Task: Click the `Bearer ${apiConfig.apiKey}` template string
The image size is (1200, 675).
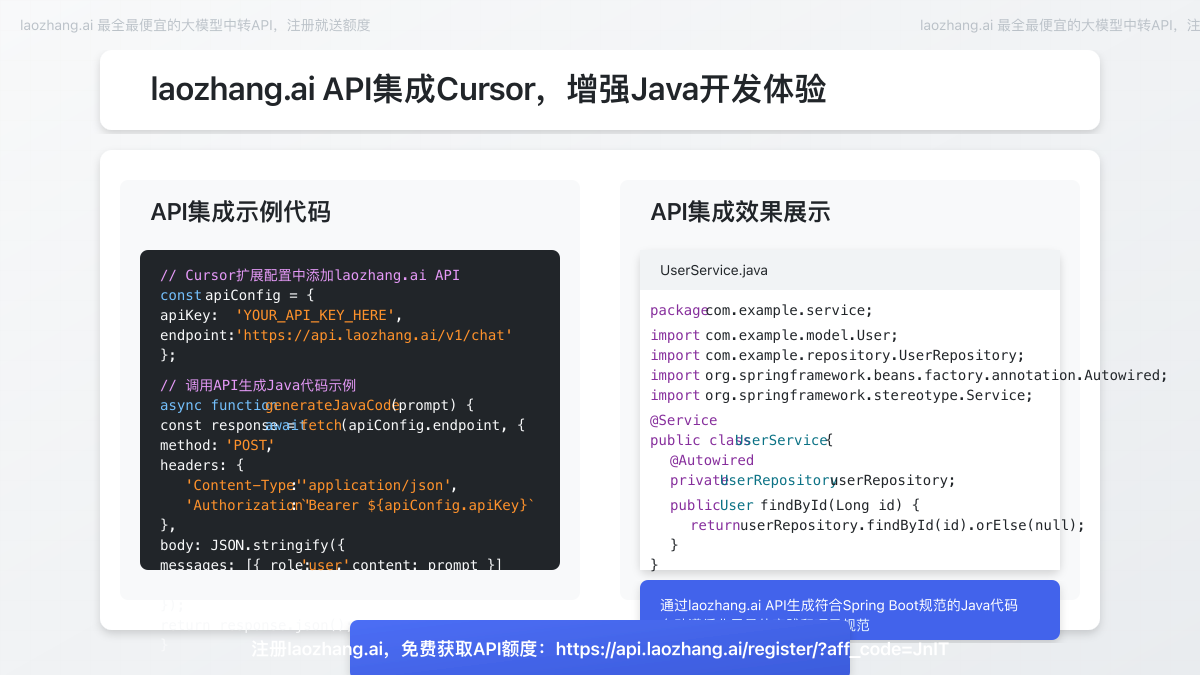Action: 418,505
